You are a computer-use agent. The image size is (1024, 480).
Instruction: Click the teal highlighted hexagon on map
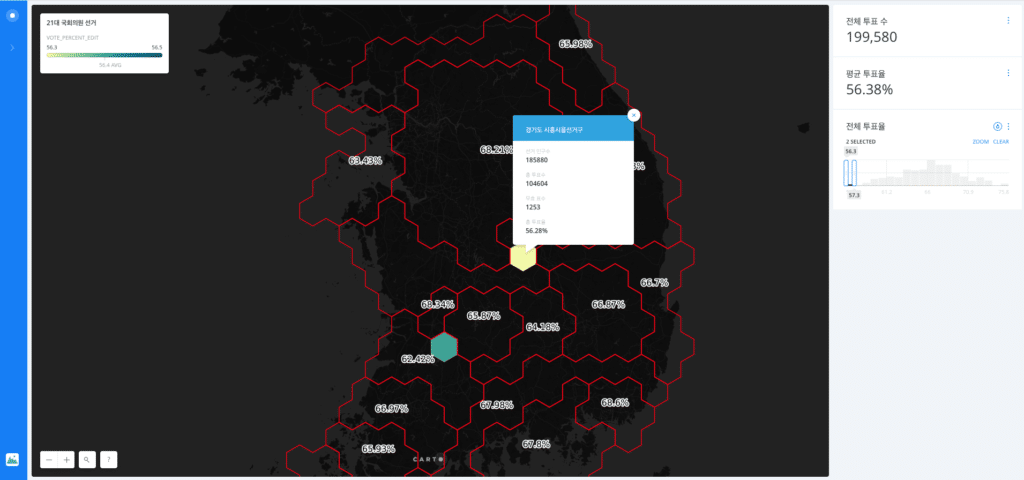click(x=444, y=347)
